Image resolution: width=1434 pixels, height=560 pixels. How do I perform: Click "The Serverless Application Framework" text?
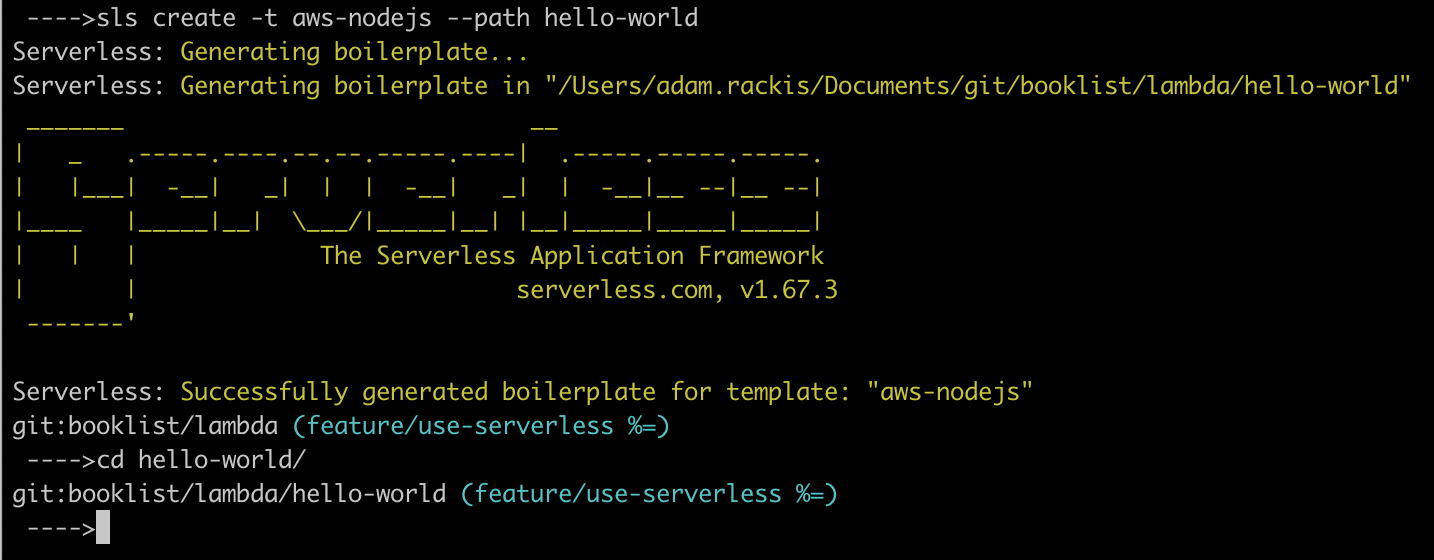[x=572, y=256]
